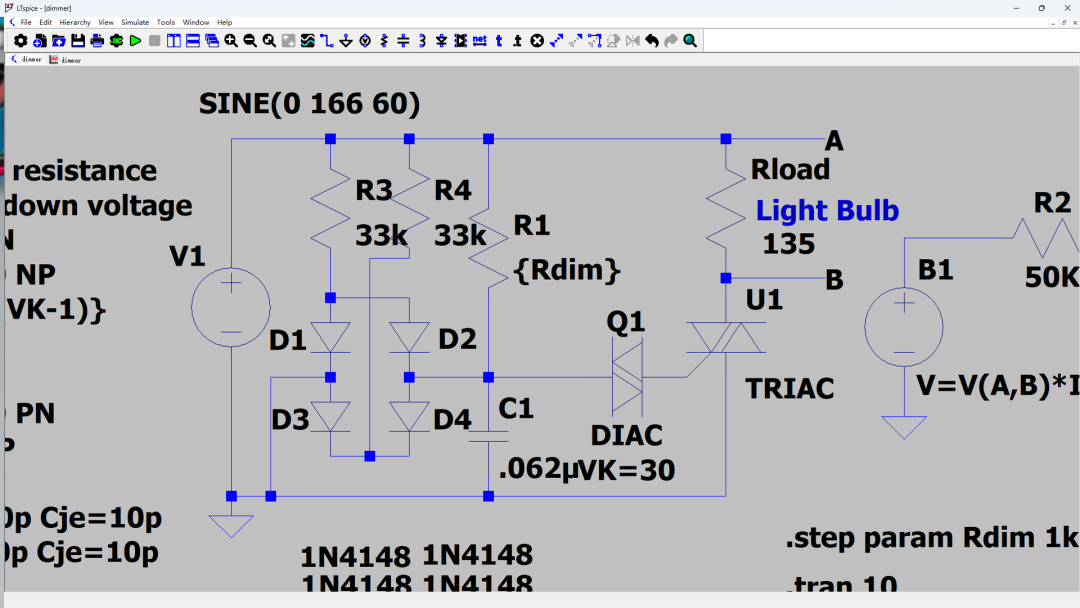Screen dimensions: 1080x608
Task: Run the simulation with the green arrow
Action: coord(136,41)
